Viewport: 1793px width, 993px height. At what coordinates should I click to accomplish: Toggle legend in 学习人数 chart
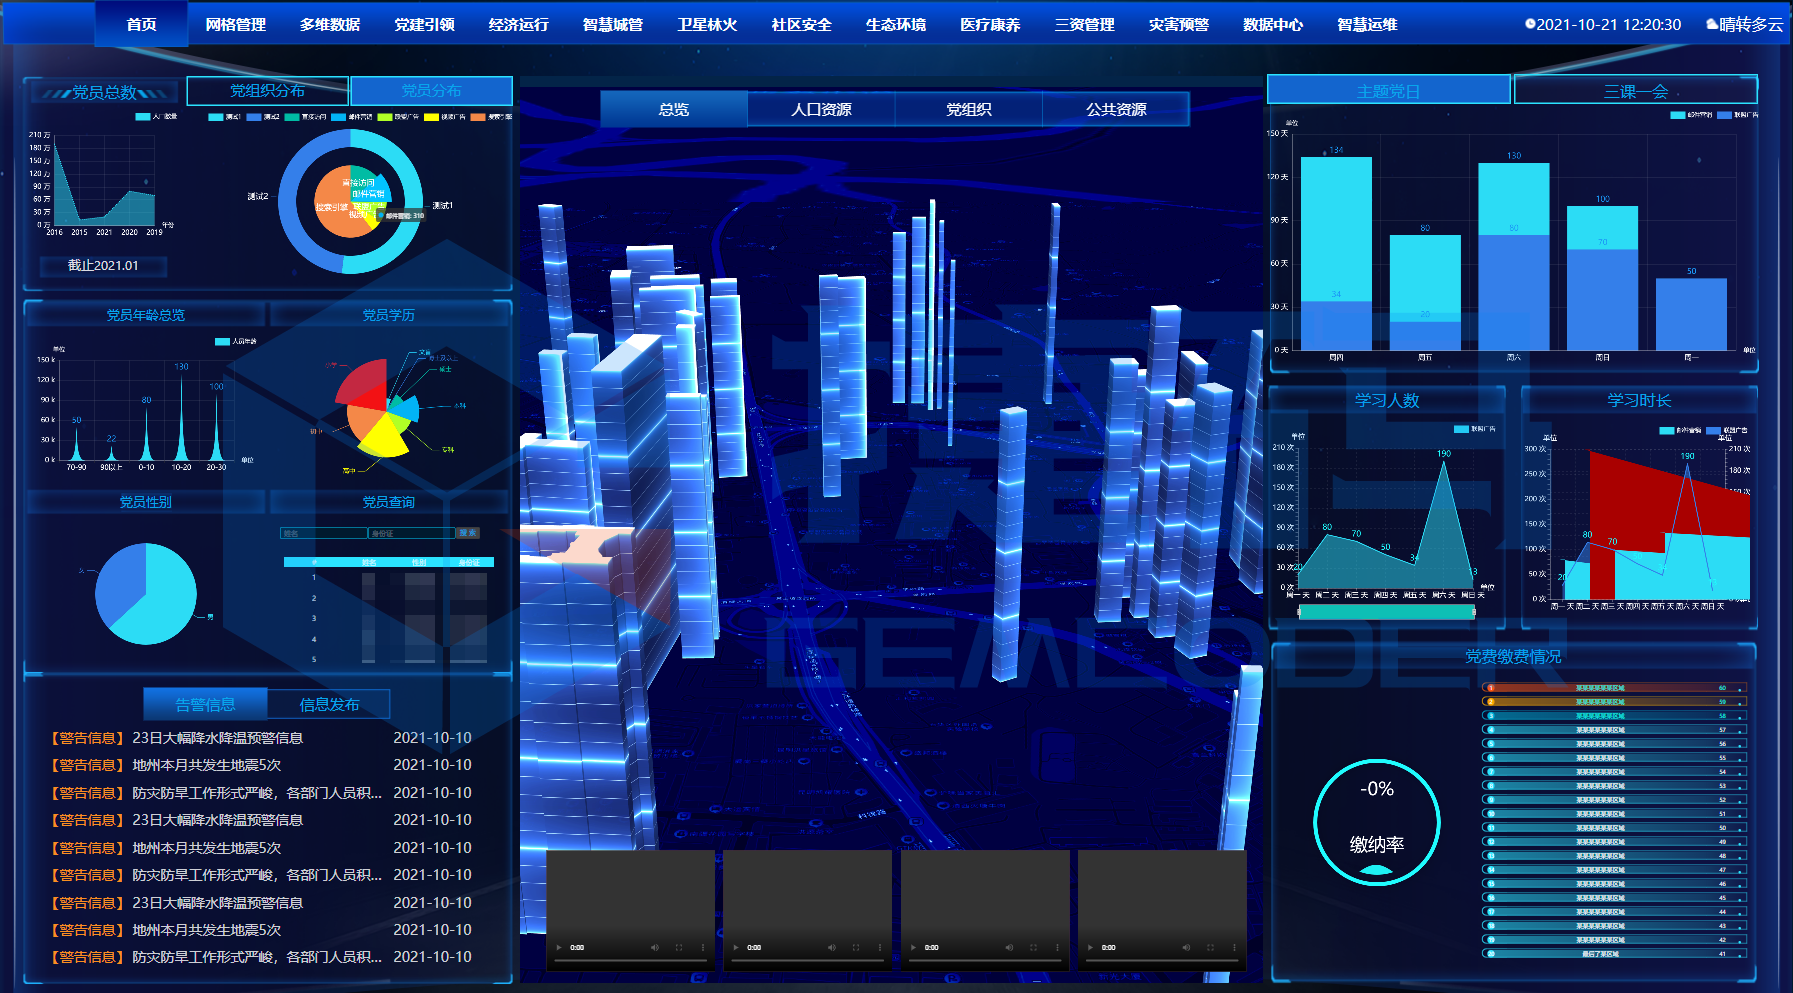point(1460,429)
